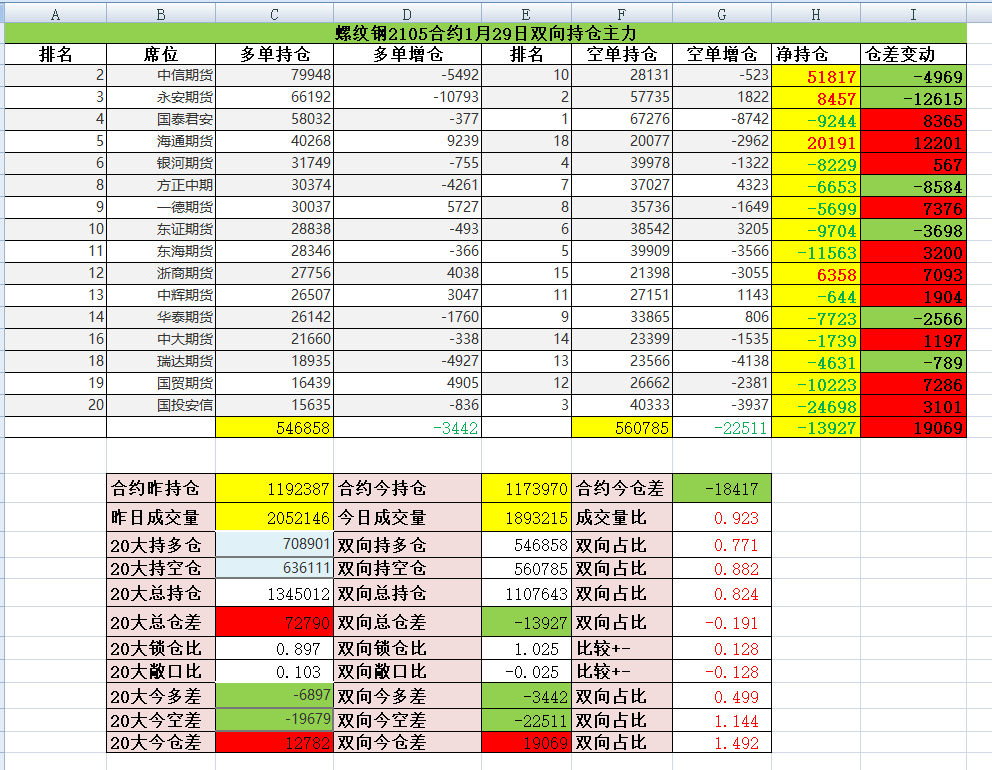Select the net total cell -13927
Viewport: 992px width, 770px height.
pos(816,428)
